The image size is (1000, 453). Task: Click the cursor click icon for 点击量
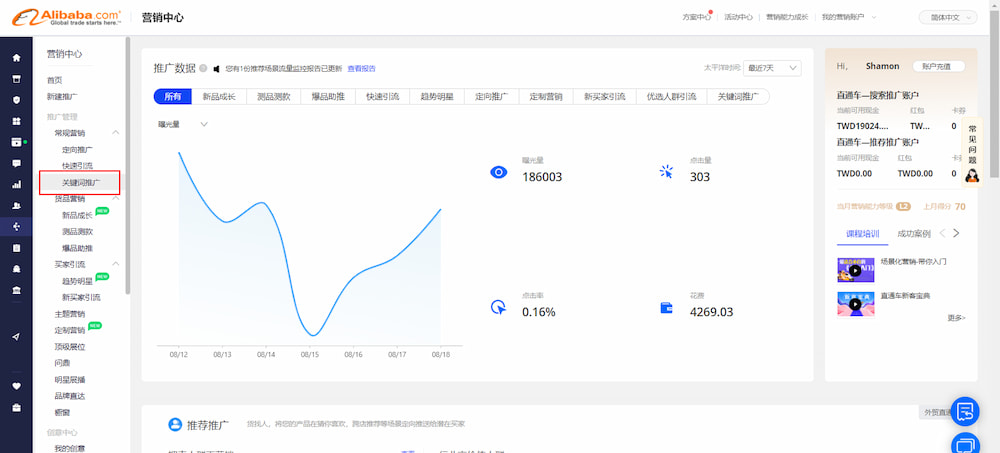click(x=666, y=172)
